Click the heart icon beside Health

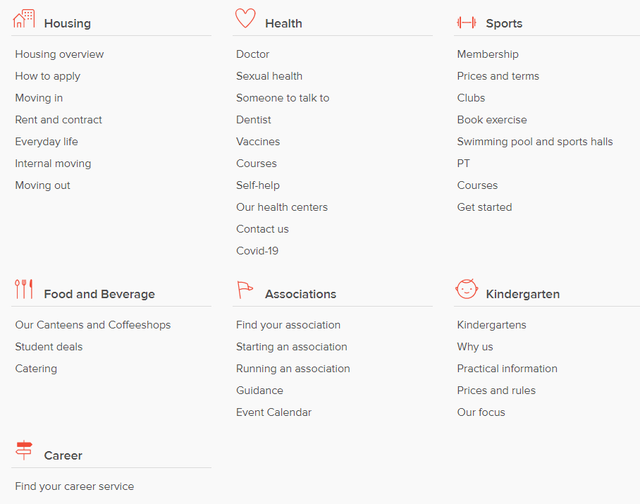click(x=245, y=18)
